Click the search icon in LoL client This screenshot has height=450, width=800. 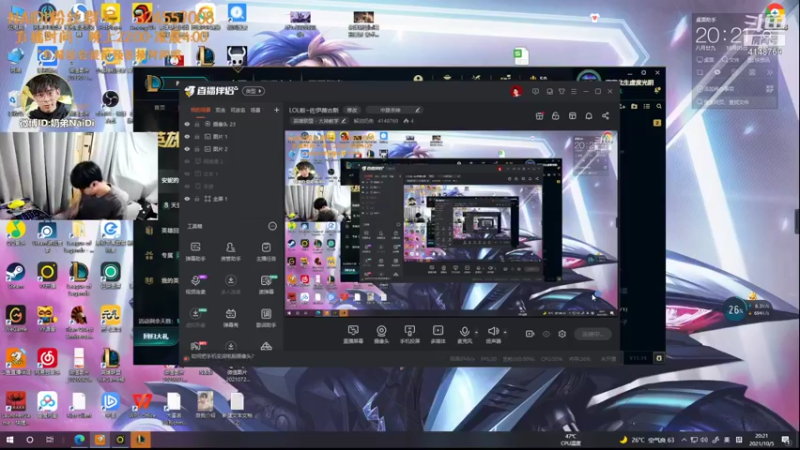point(659,106)
